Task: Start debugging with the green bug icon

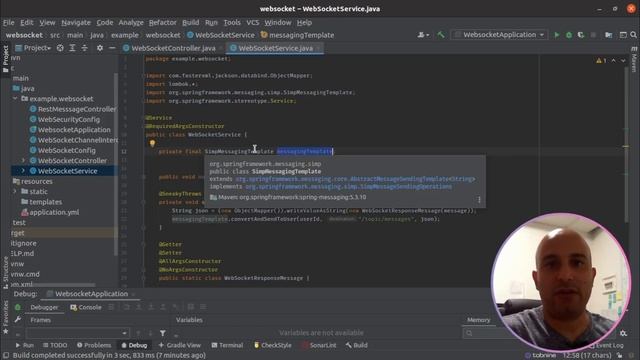Action: [x=569, y=35]
